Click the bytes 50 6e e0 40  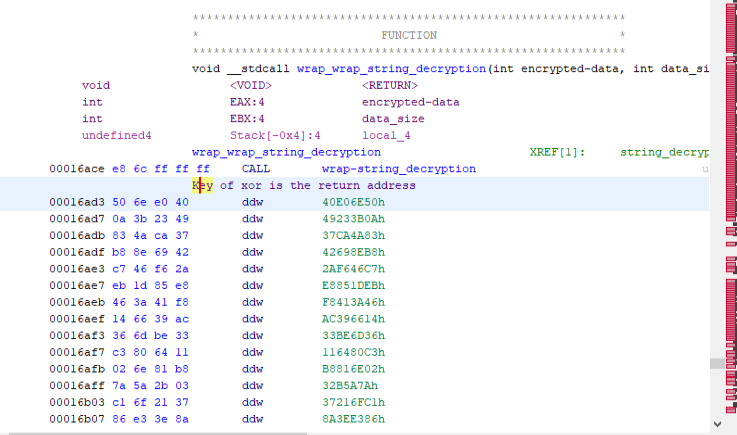pyautogui.click(x=150, y=202)
